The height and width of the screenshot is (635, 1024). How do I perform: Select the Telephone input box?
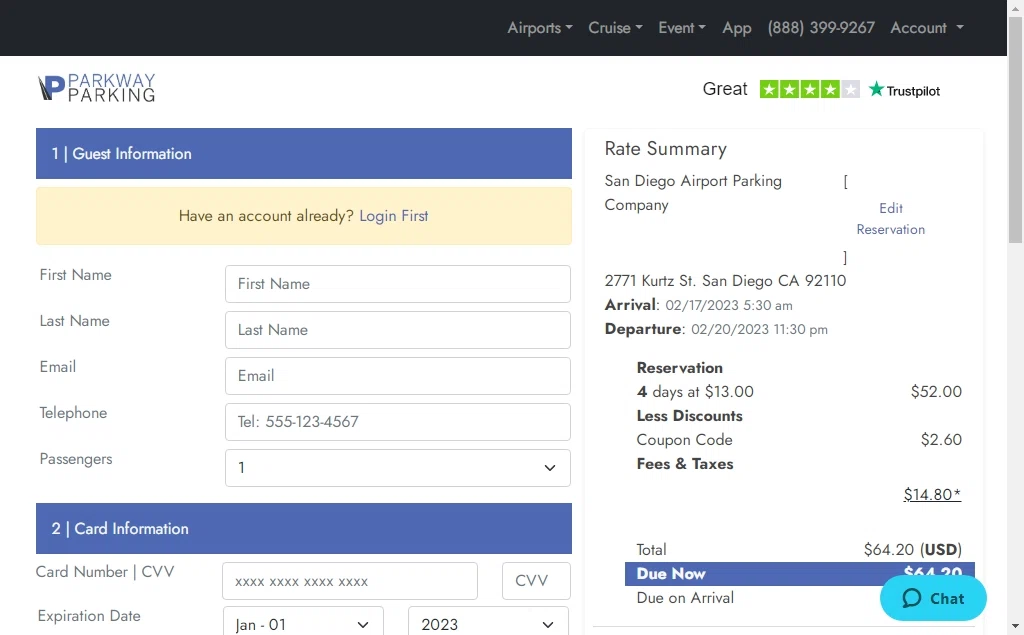(398, 422)
